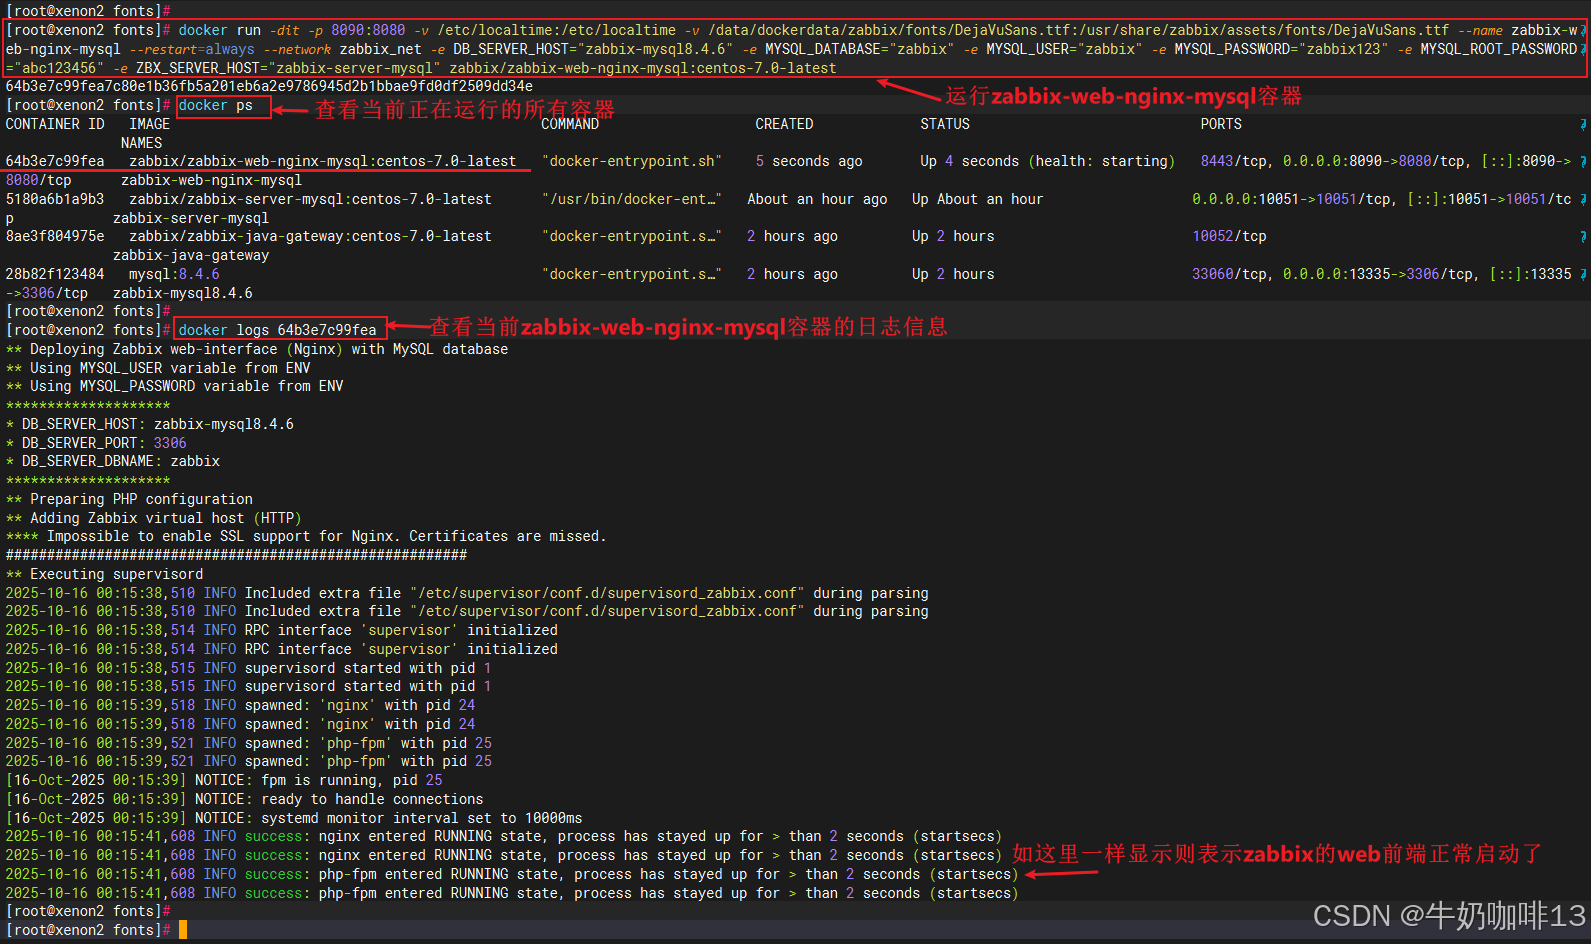This screenshot has width=1591, height=944.
Task: Click the 'docker logs 64b3e7c99fea' command
Action: pos(277,330)
